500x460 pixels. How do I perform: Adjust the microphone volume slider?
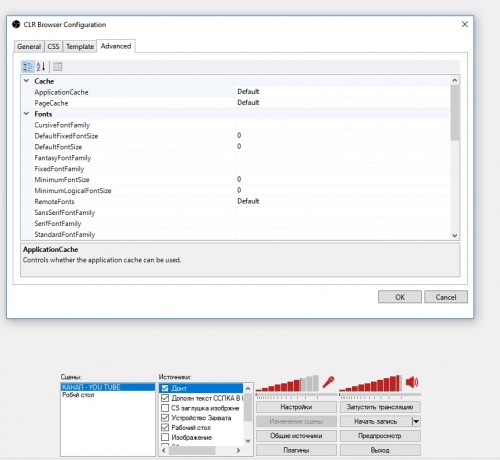point(297,395)
